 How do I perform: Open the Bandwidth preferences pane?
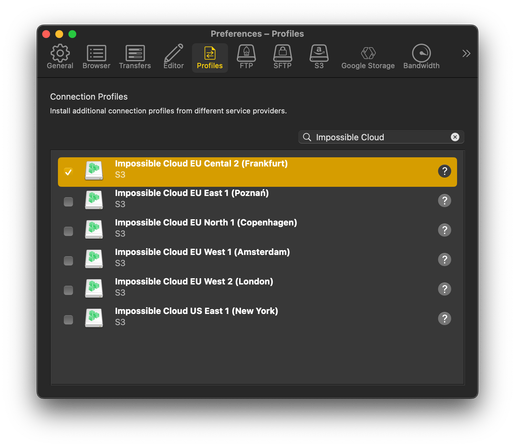(x=421, y=57)
